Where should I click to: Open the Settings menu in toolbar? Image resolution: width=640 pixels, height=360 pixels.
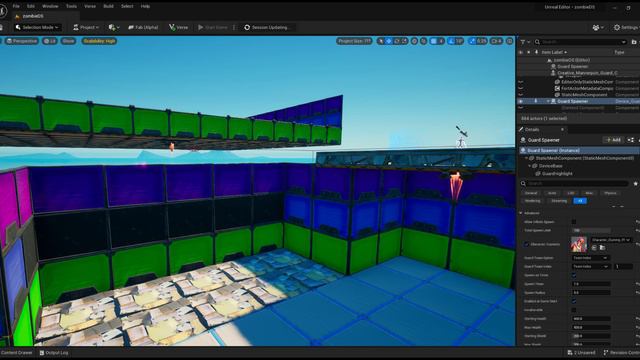627,27
